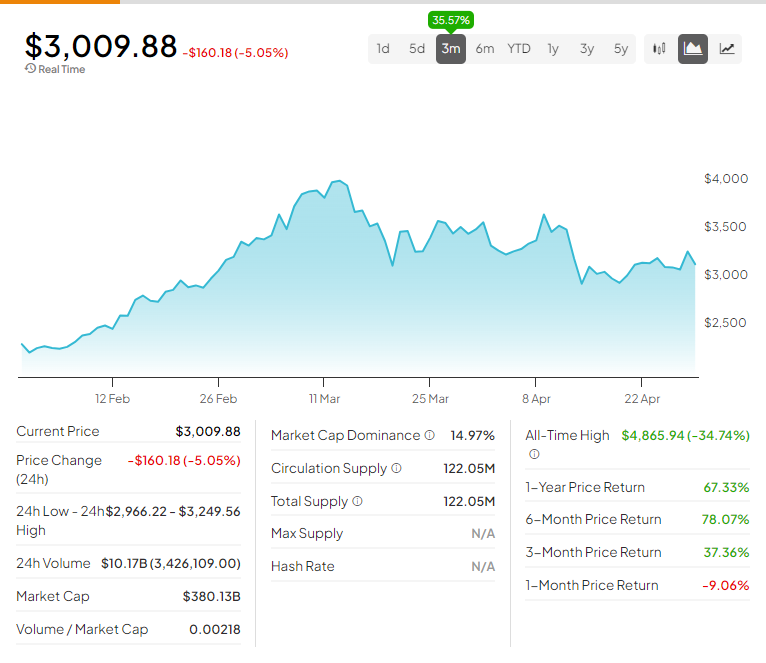
Task: Click the $3,009.88 headline price
Action: click(x=101, y=46)
